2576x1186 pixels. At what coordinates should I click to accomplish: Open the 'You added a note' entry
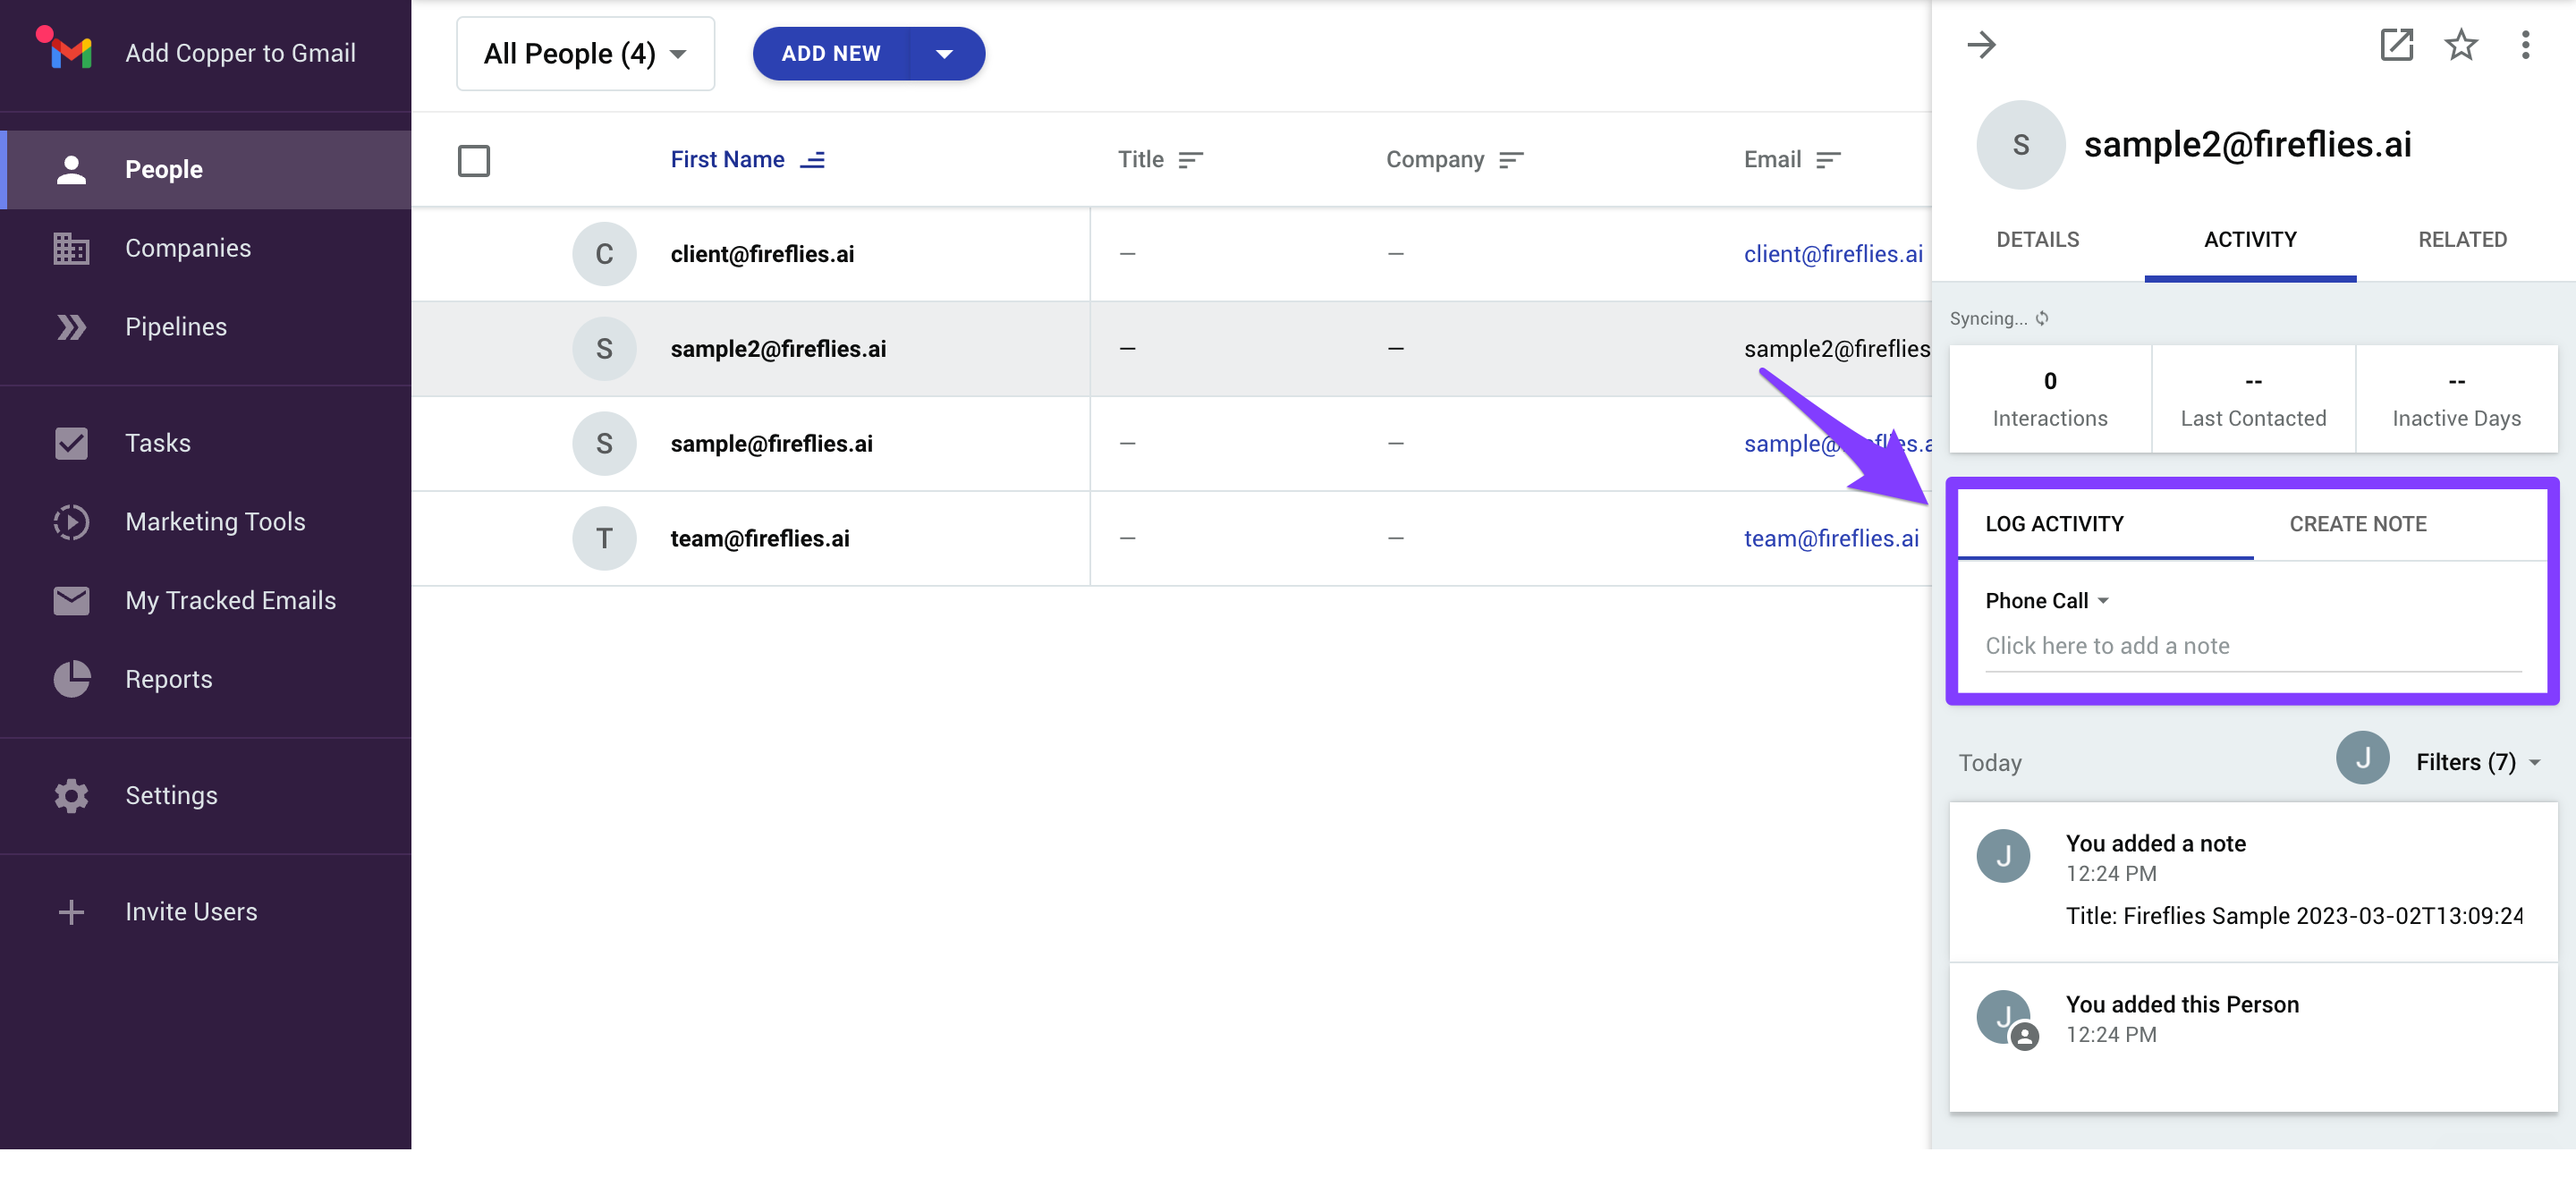2253,882
